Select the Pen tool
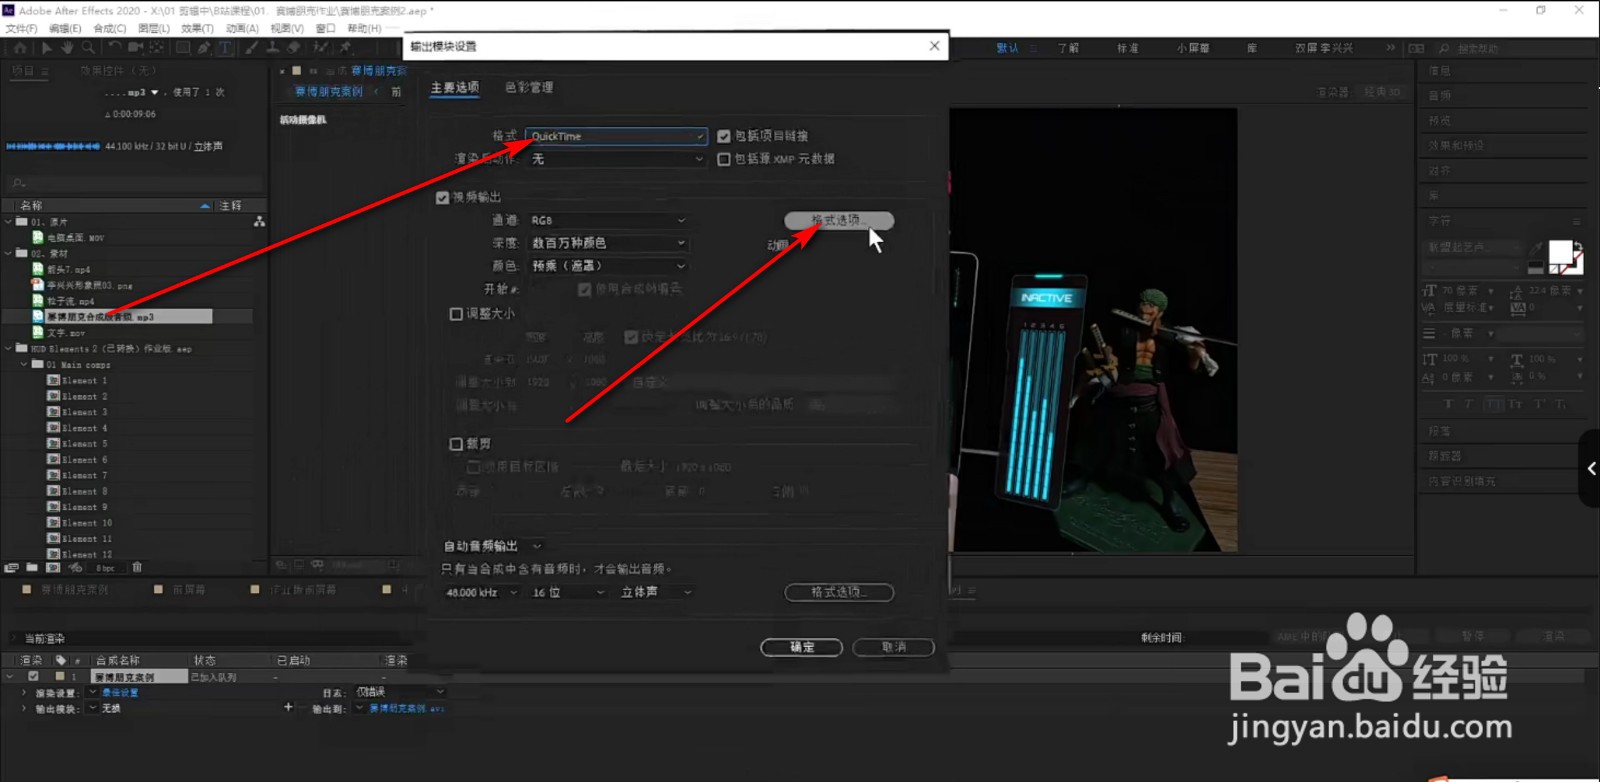The height and width of the screenshot is (782, 1600). pos(204,47)
